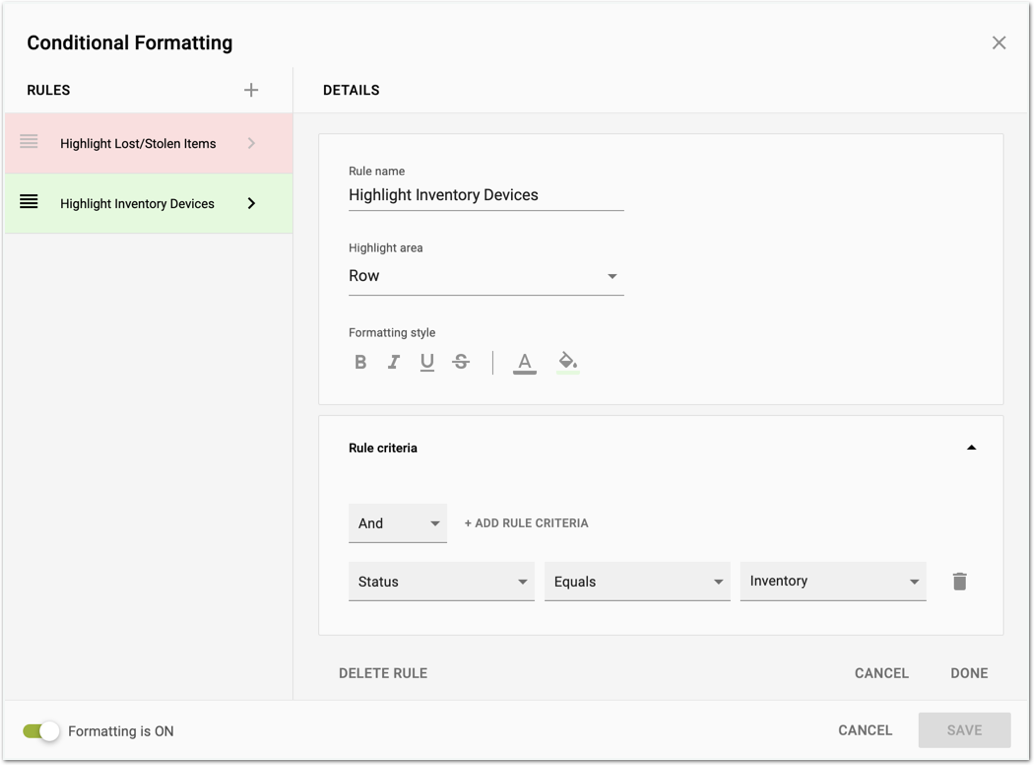
Task: Grab drag handle of Highlight Lost/Stolen Items
Action: (29, 142)
